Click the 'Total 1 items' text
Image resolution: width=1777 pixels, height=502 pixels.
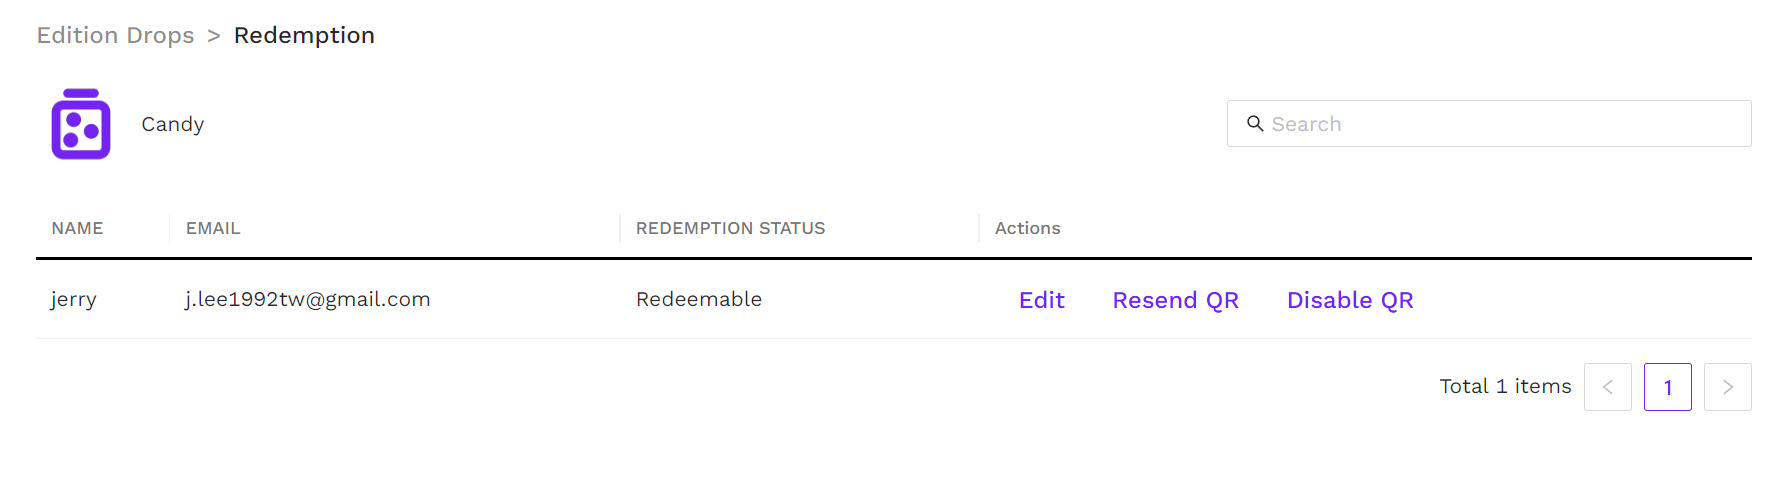tap(1505, 386)
